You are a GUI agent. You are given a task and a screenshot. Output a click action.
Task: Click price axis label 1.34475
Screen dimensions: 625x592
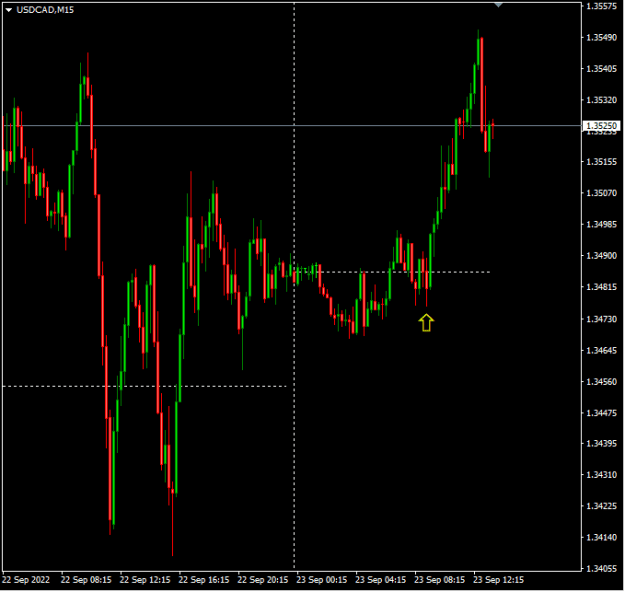coord(601,413)
